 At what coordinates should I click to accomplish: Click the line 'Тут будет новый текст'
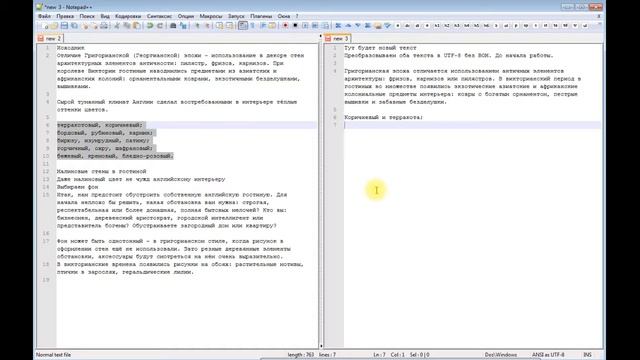pyautogui.click(x=380, y=48)
